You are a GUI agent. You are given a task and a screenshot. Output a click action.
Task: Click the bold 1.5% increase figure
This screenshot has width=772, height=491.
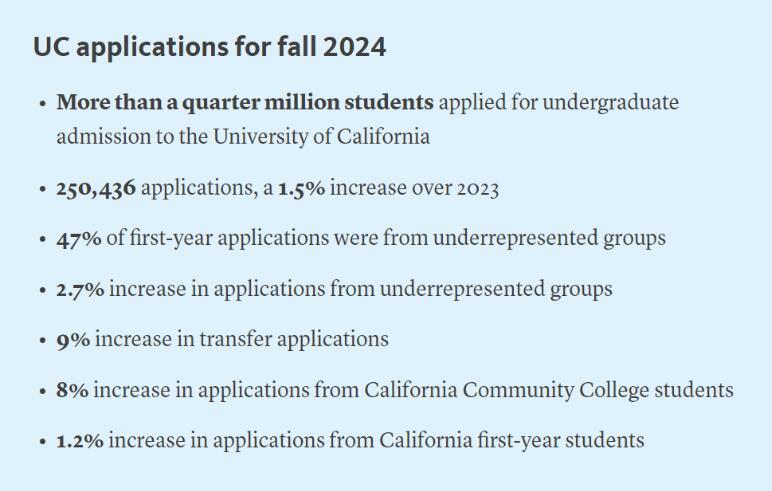click(301, 189)
